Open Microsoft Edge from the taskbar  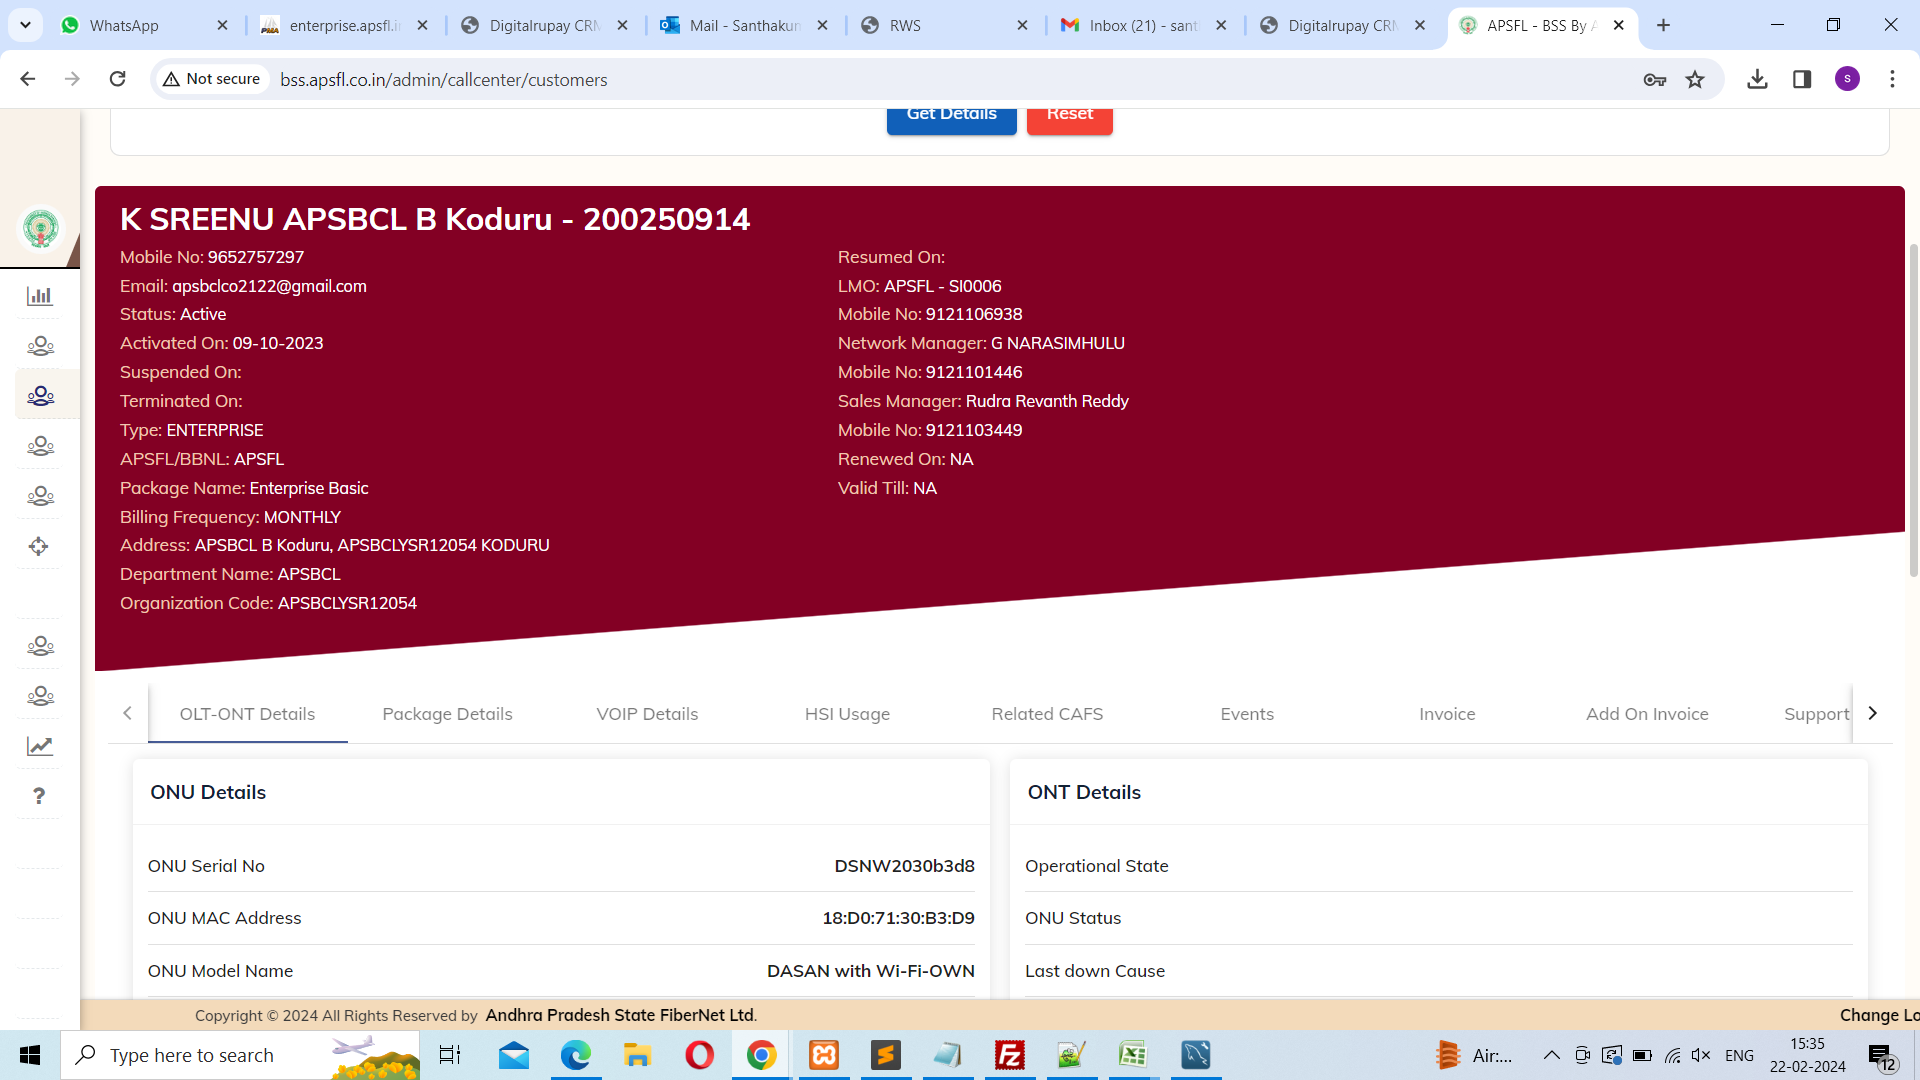tap(576, 1055)
